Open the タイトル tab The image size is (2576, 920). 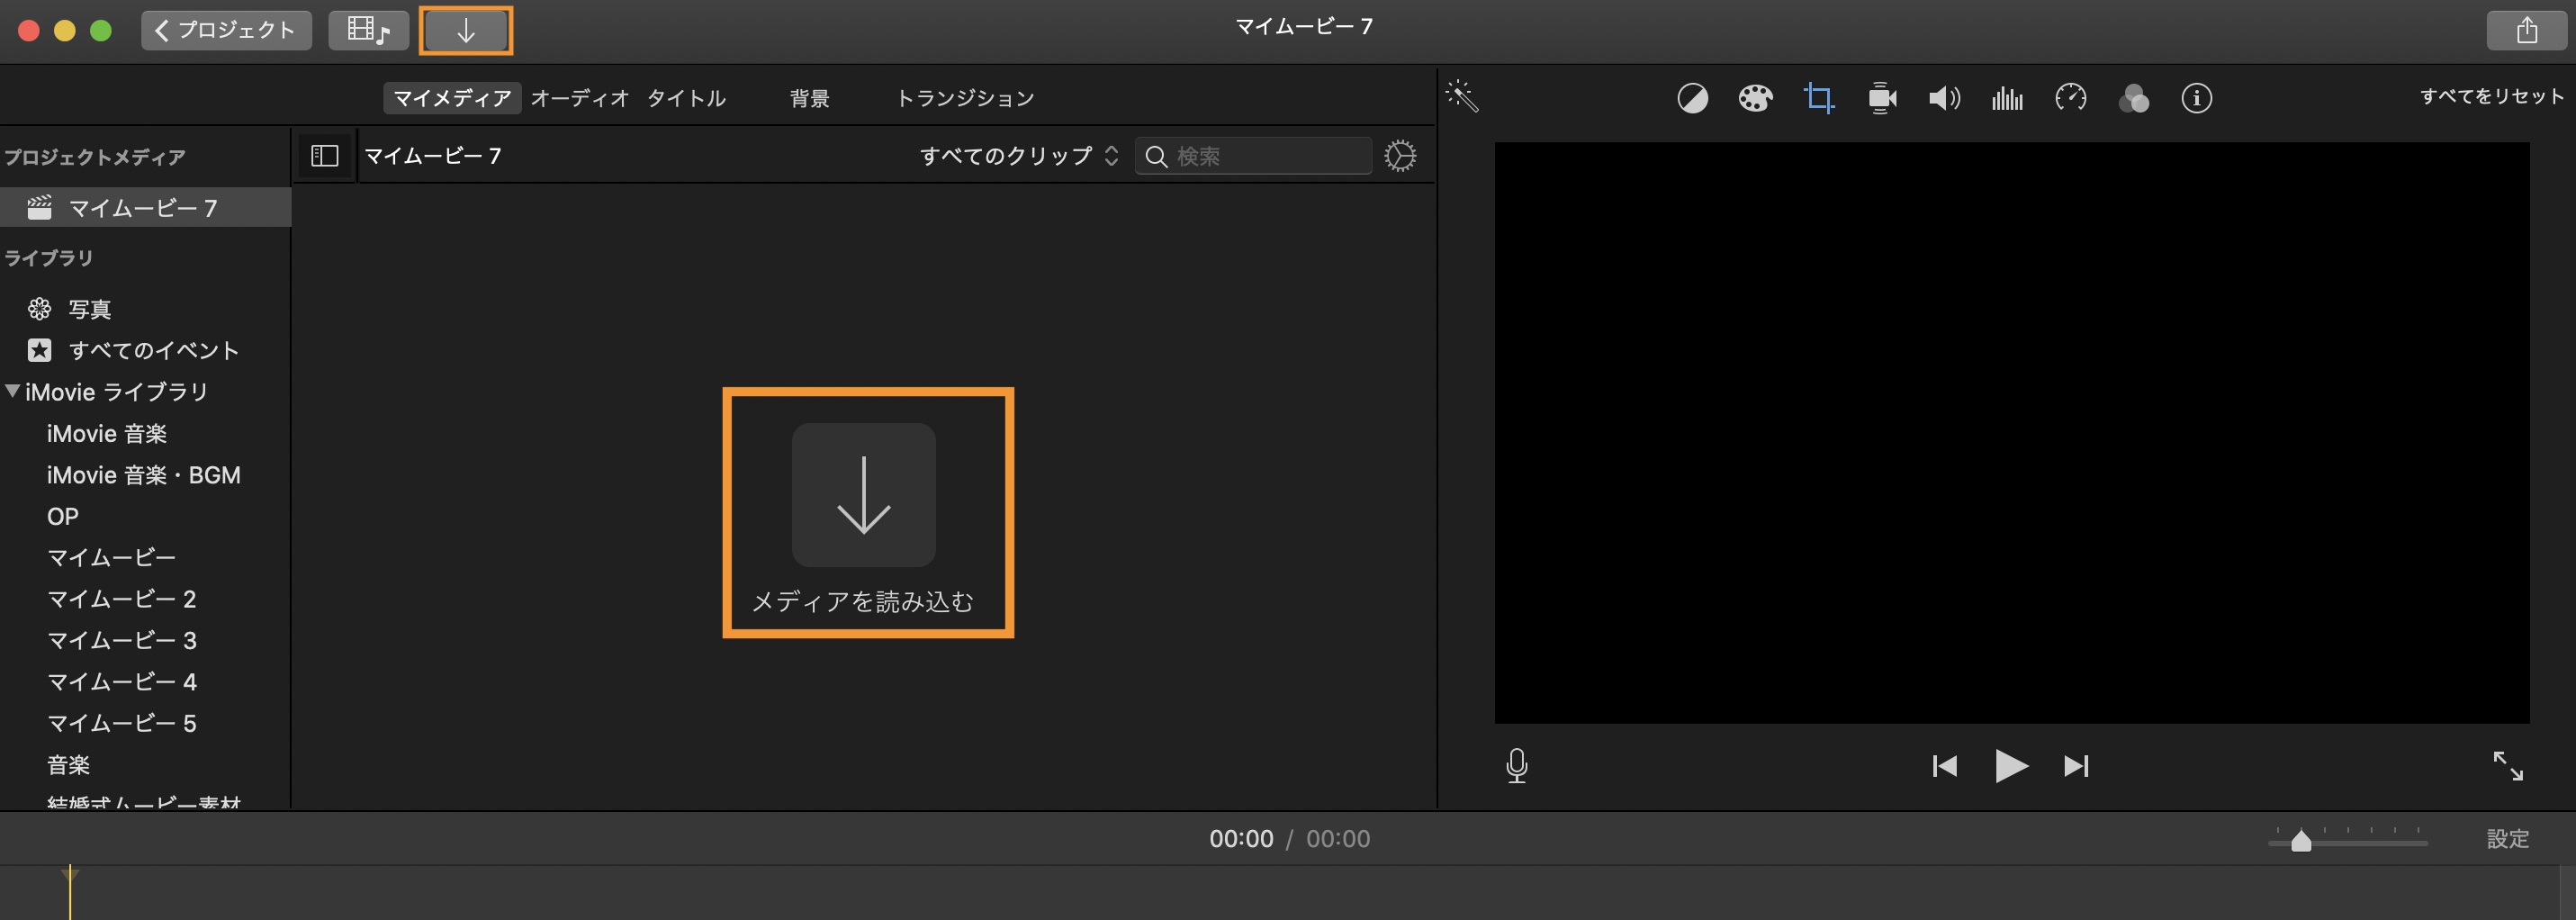(686, 98)
